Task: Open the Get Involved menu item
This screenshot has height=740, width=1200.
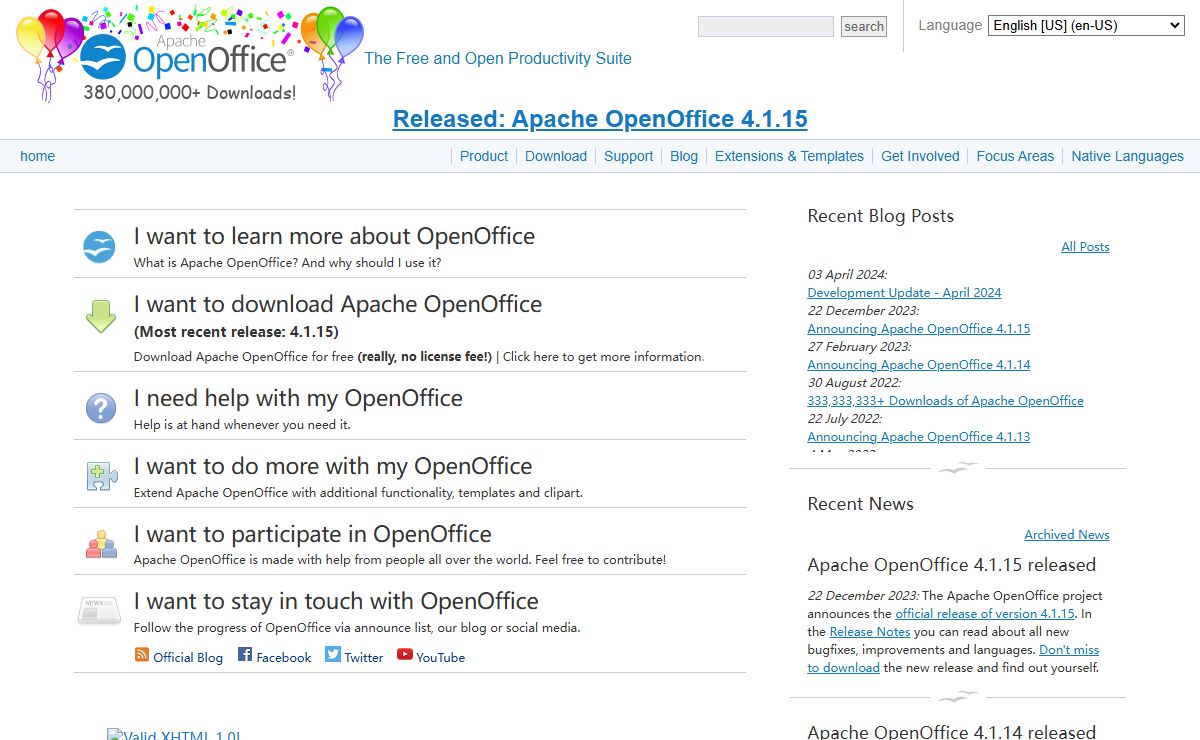Action: click(920, 156)
